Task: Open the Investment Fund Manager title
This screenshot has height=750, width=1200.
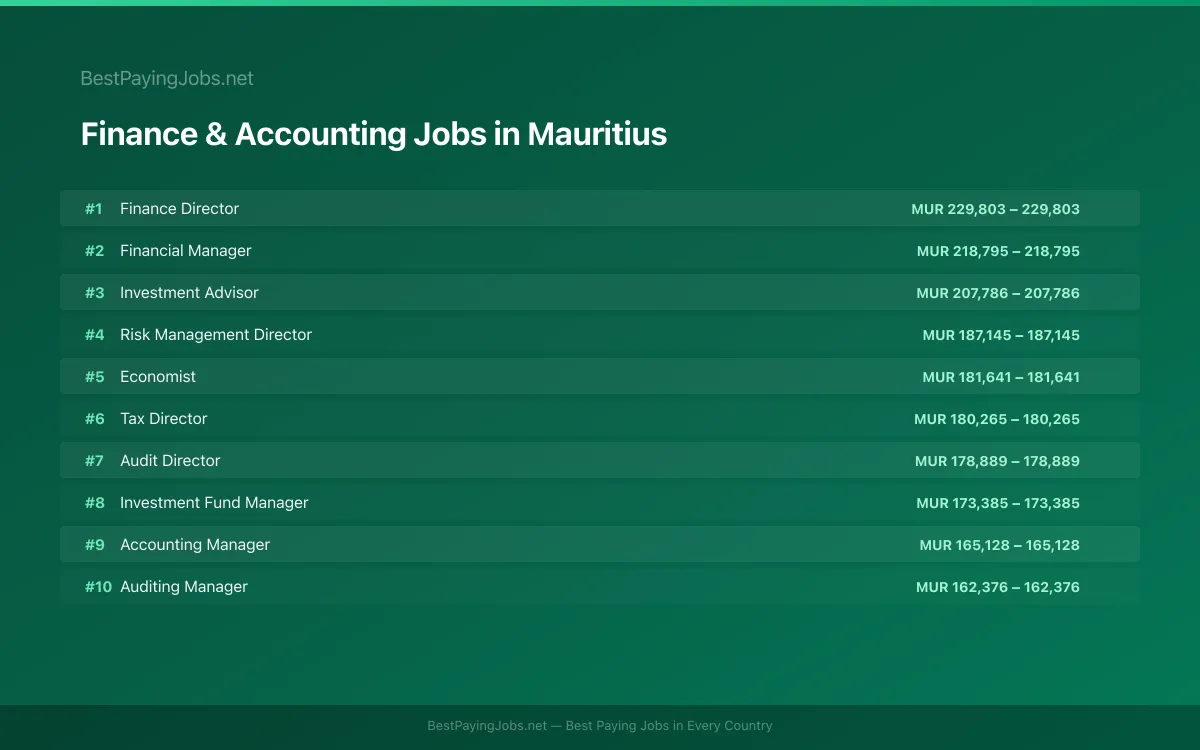Action: point(214,503)
